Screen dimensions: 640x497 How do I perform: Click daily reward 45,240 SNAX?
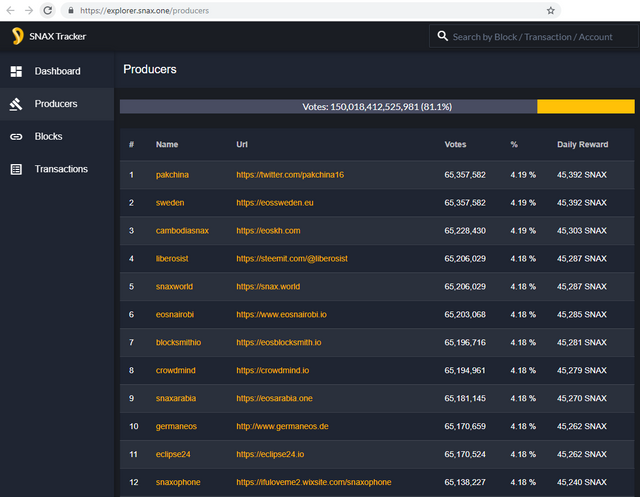pos(582,482)
